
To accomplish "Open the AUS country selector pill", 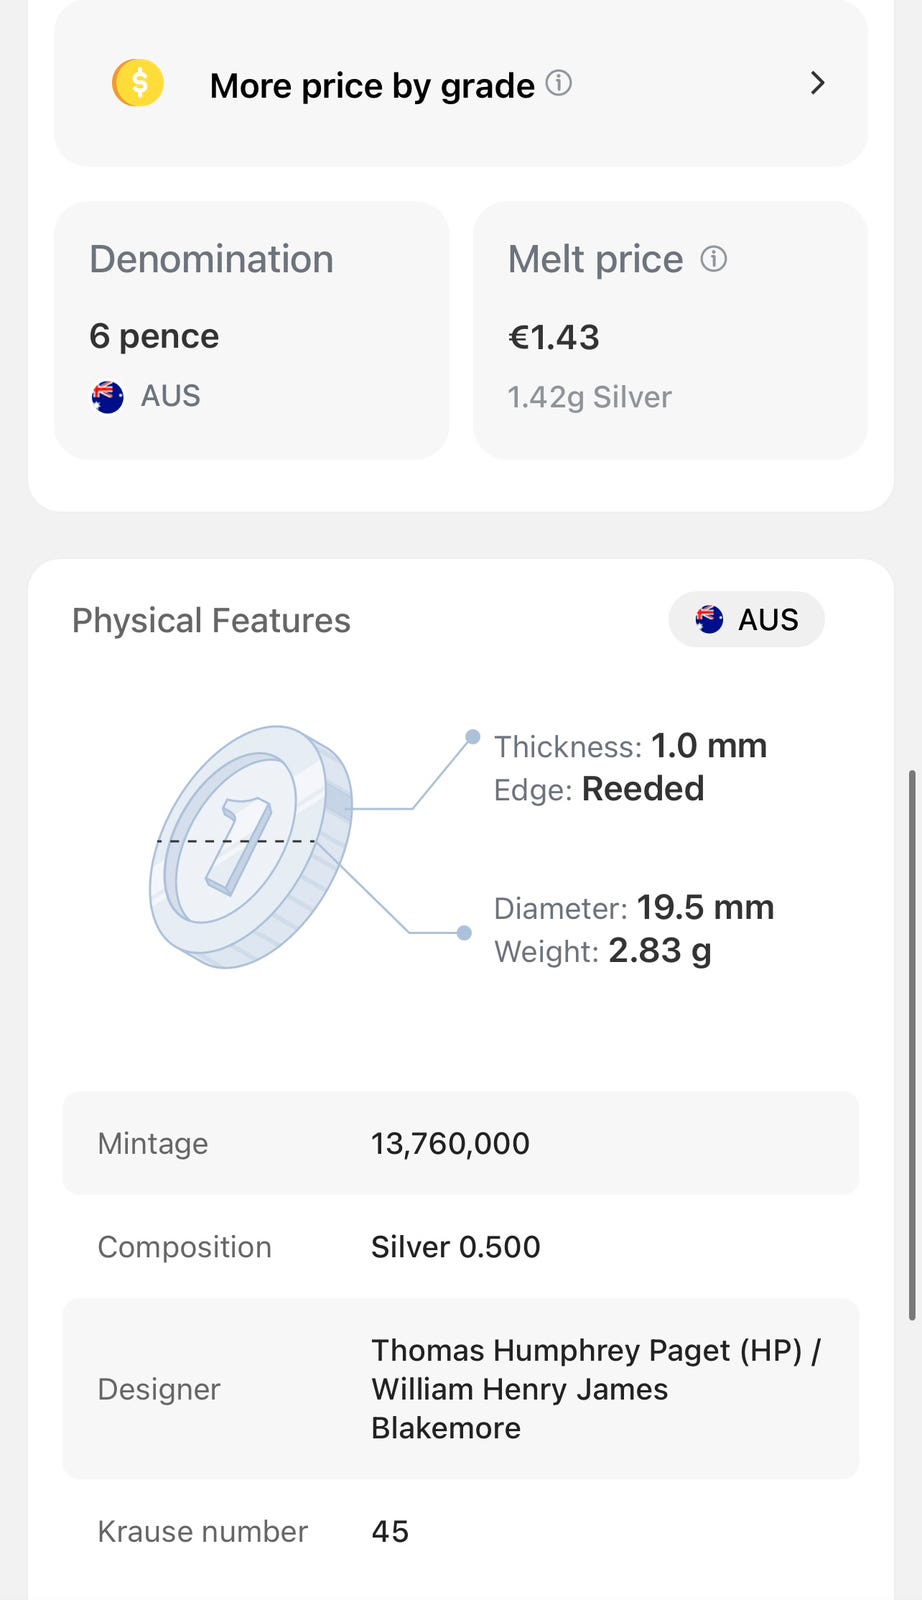I will pyautogui.click(x=746, y=620).
